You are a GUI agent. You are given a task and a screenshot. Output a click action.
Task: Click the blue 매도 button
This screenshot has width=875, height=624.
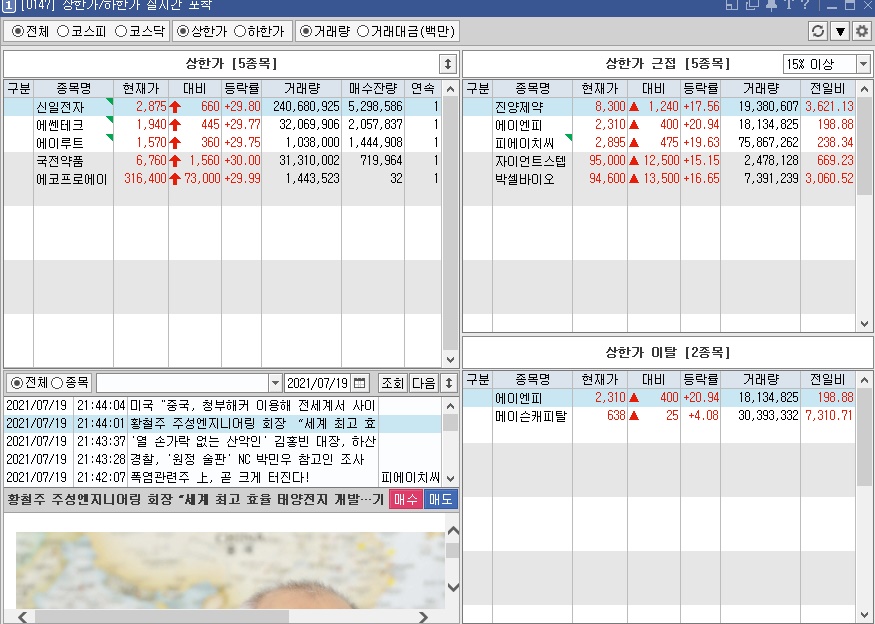440,499
